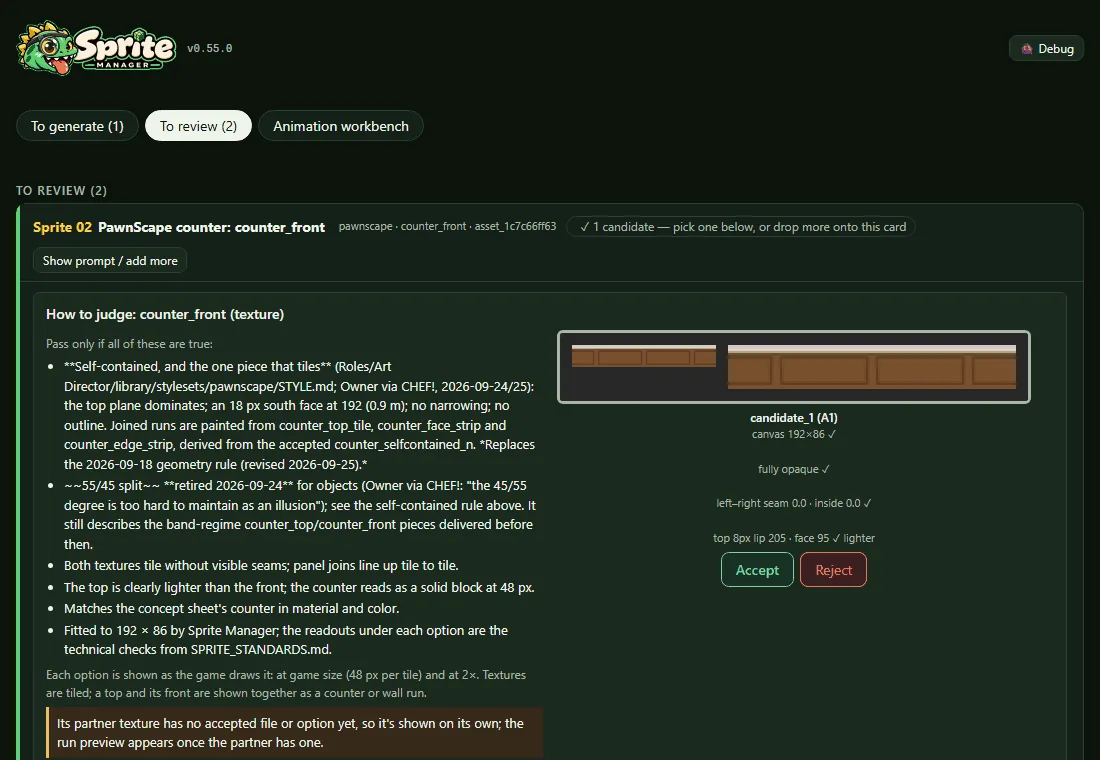This screenshot has height=760, width=1100.
Task: Reject candidate_1 (A1)
Action: click(833, 570)
